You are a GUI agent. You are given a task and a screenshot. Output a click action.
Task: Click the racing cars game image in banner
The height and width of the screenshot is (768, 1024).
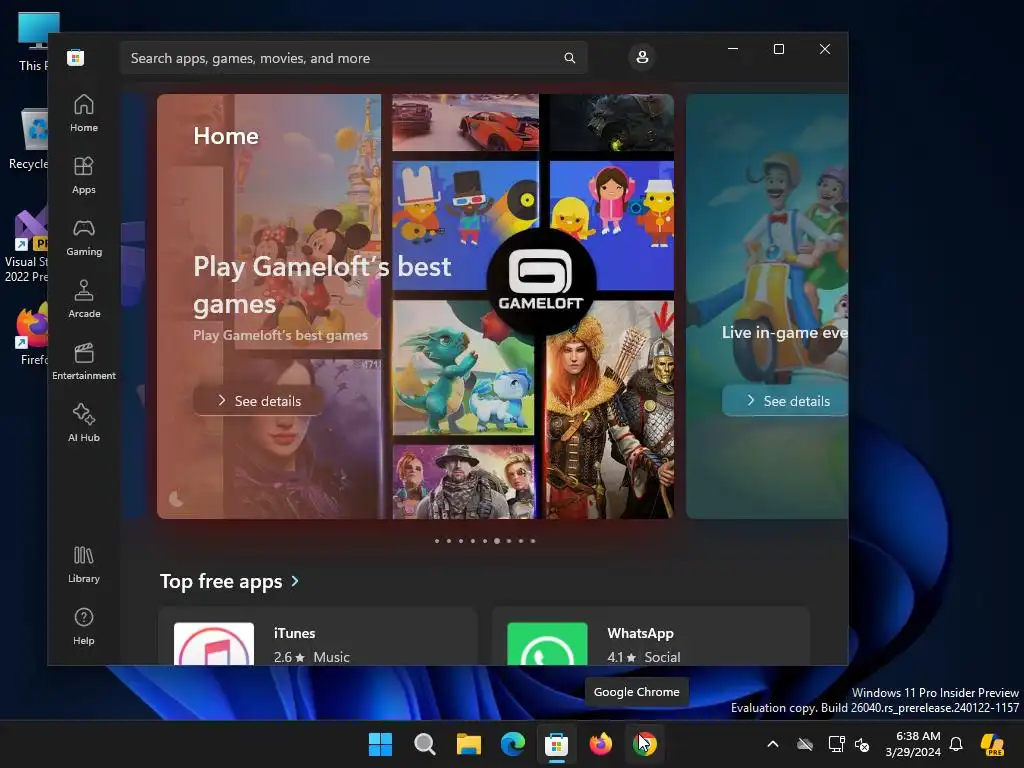tap(466, 122)
